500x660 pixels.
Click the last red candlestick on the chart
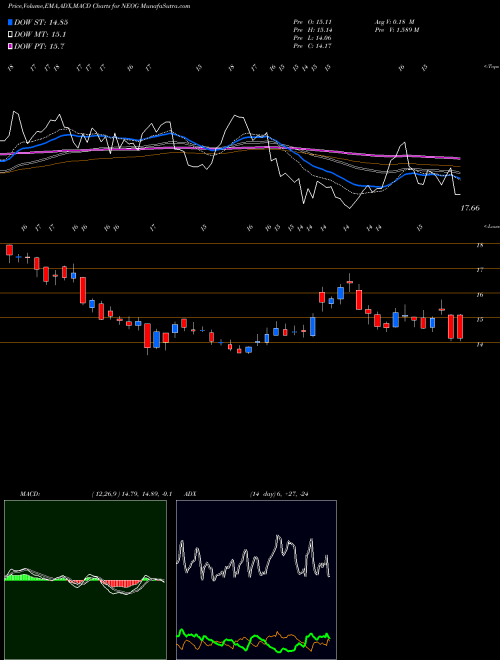tap(460, 327)
